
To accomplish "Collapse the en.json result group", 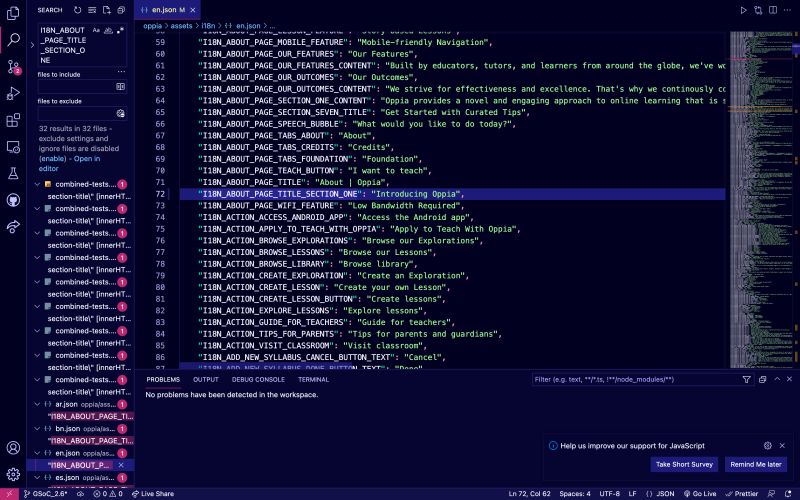I will tap(37, 453).
